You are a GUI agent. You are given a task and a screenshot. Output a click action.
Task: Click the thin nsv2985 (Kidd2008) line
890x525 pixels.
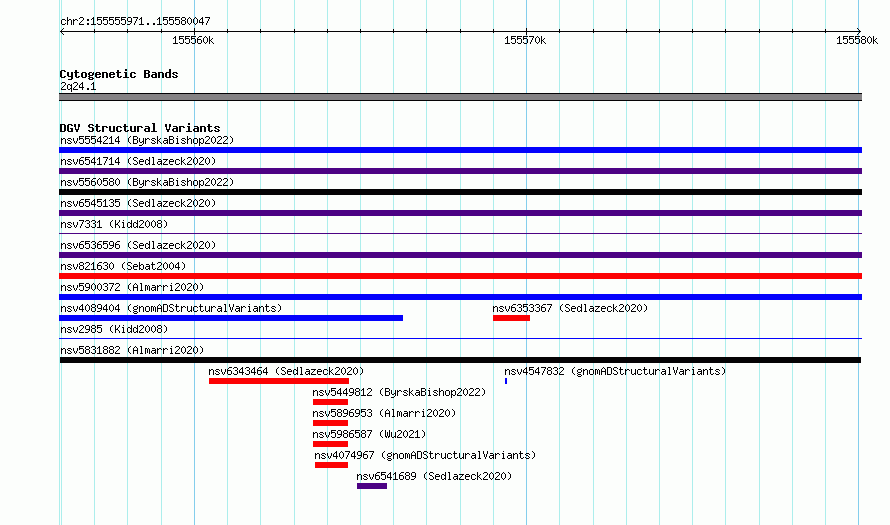click(x=460, y=338)
